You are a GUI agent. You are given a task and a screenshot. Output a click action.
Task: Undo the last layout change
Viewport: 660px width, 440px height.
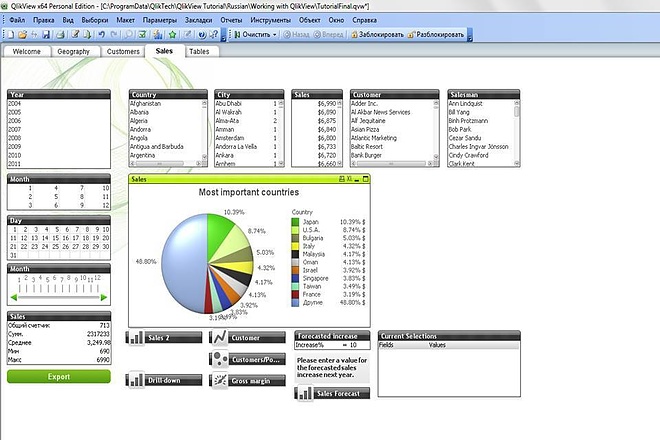pos(101,35)
